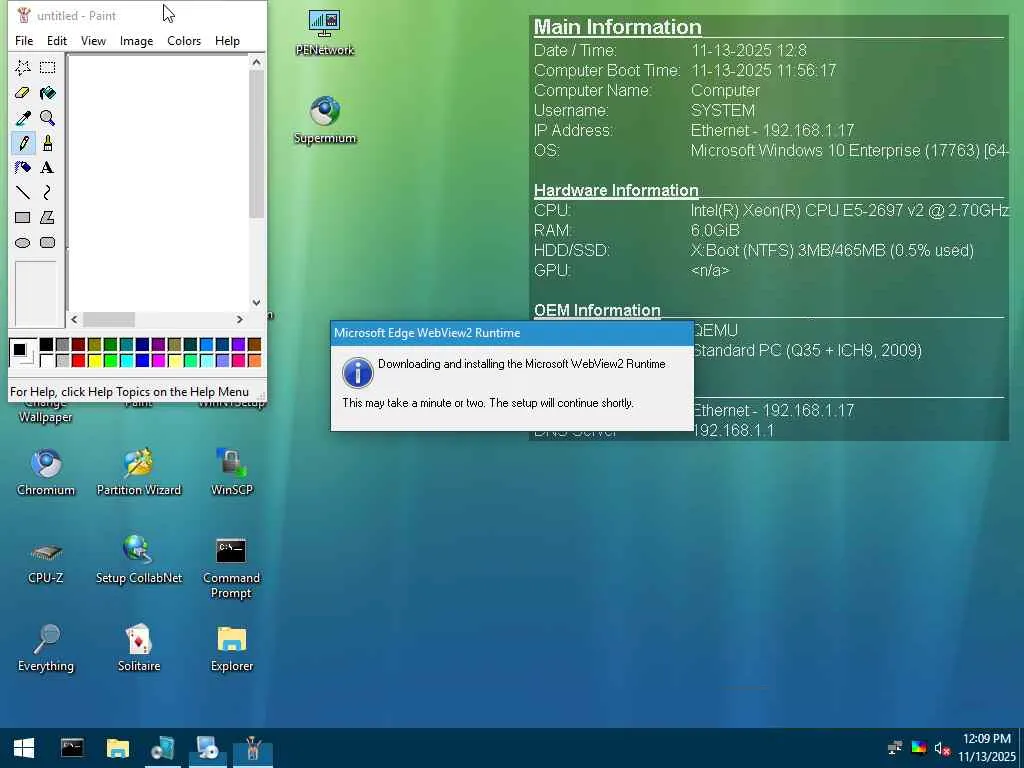Open the Colors menu in Paint
The image size is (1024, 768).
[184, 40]
